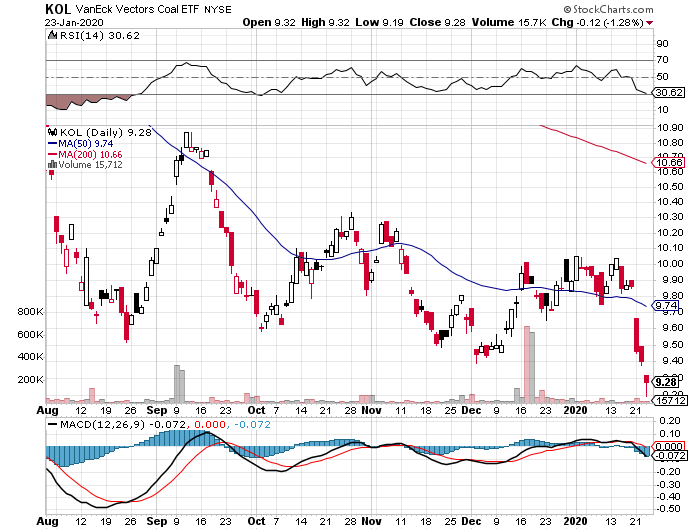Click 'Sep' on the price panel date axis

157,410
